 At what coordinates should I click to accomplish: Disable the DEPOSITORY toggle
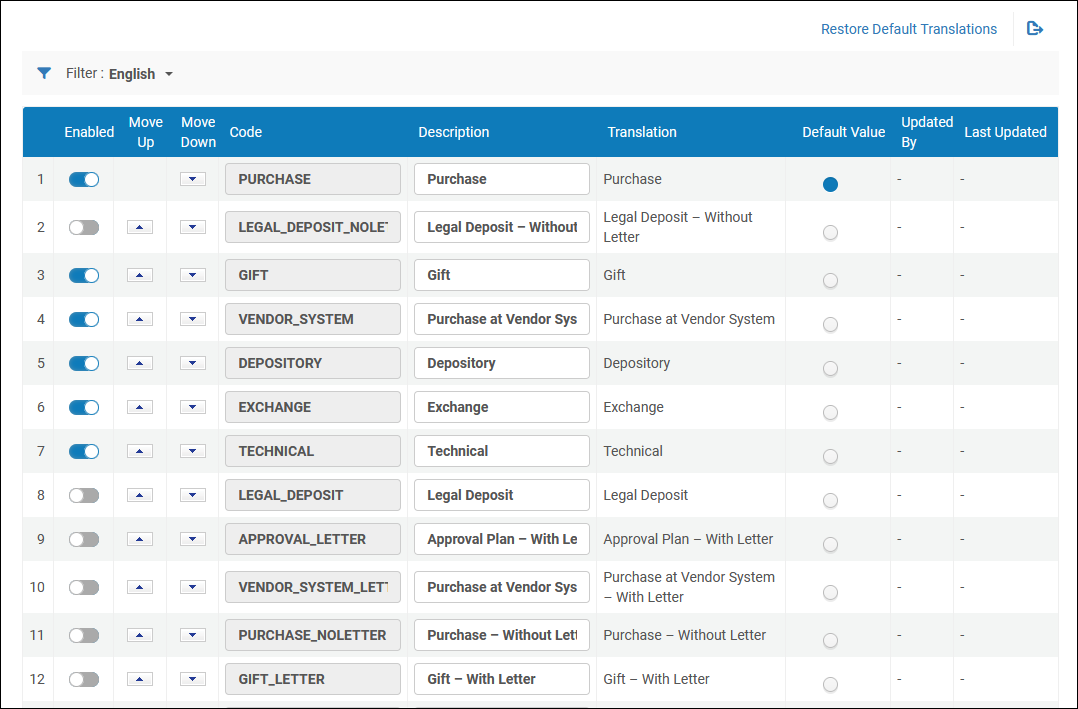[84, 364]
